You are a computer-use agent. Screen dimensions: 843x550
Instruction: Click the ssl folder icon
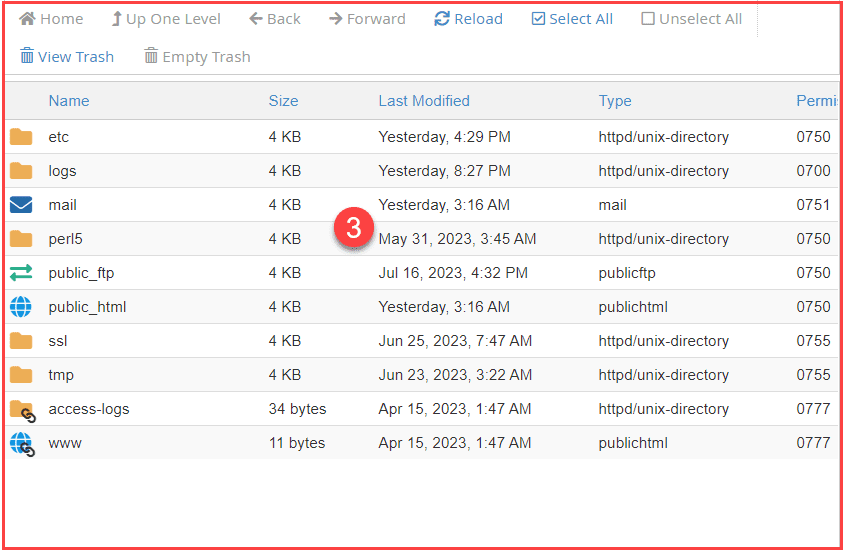click(x=21, y=341)
